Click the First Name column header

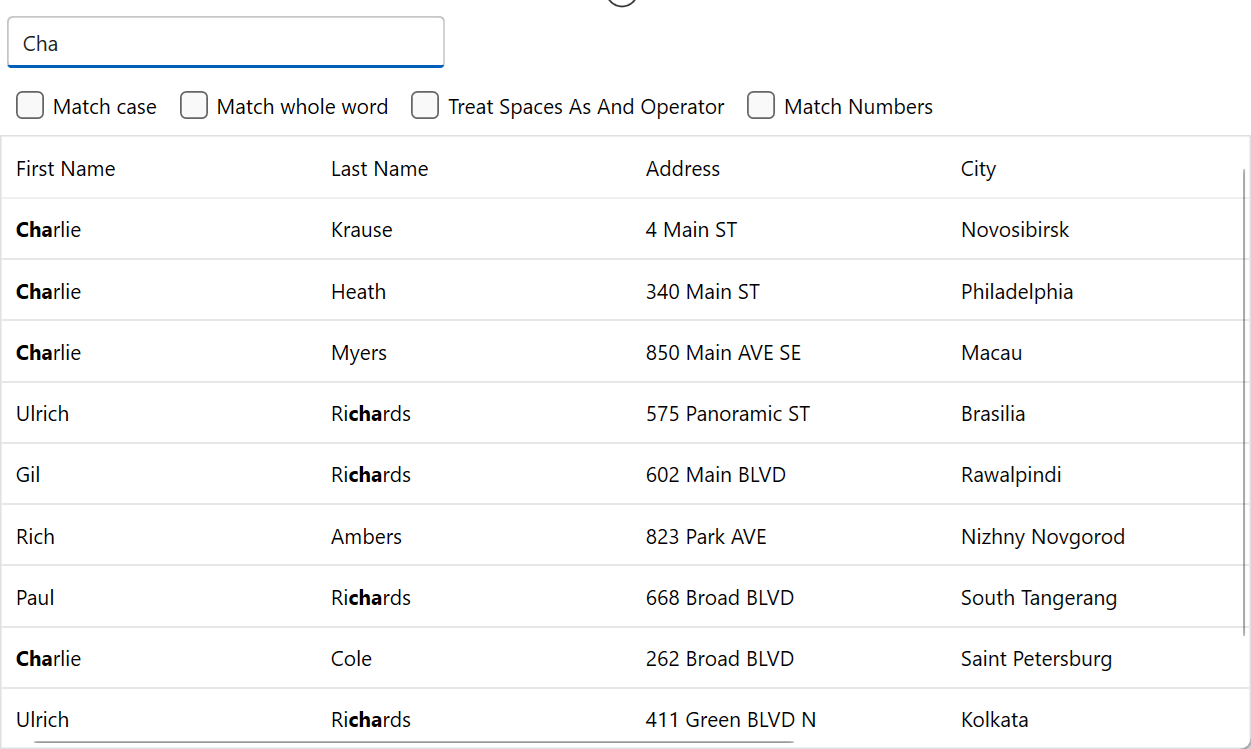click(x=65, y=168)
